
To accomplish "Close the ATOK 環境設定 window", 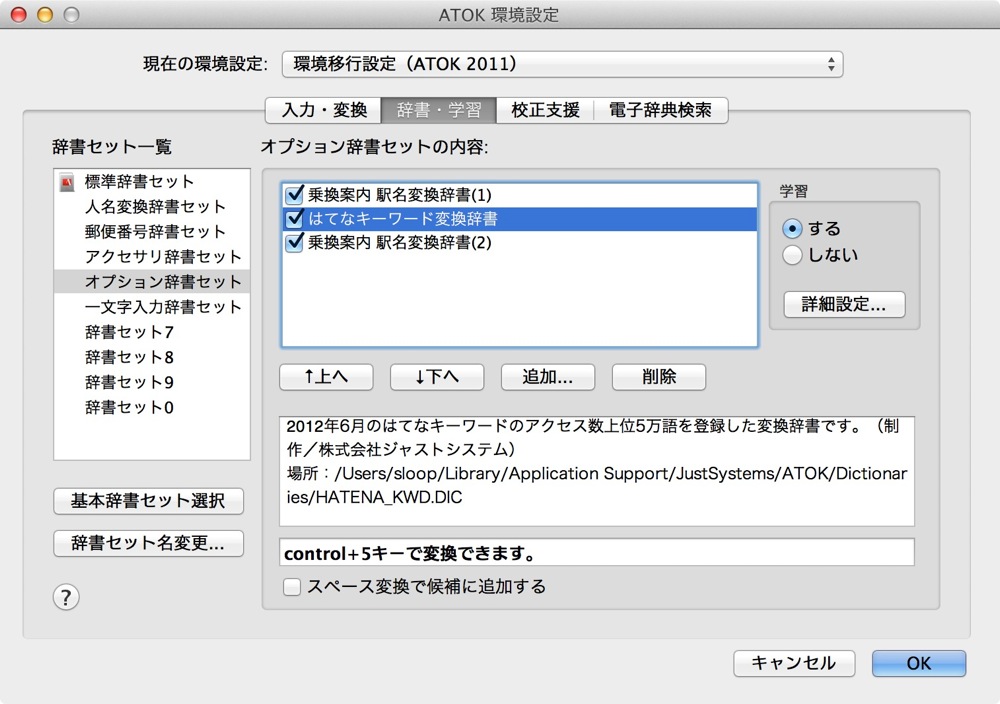I will [x=18, y=15].
